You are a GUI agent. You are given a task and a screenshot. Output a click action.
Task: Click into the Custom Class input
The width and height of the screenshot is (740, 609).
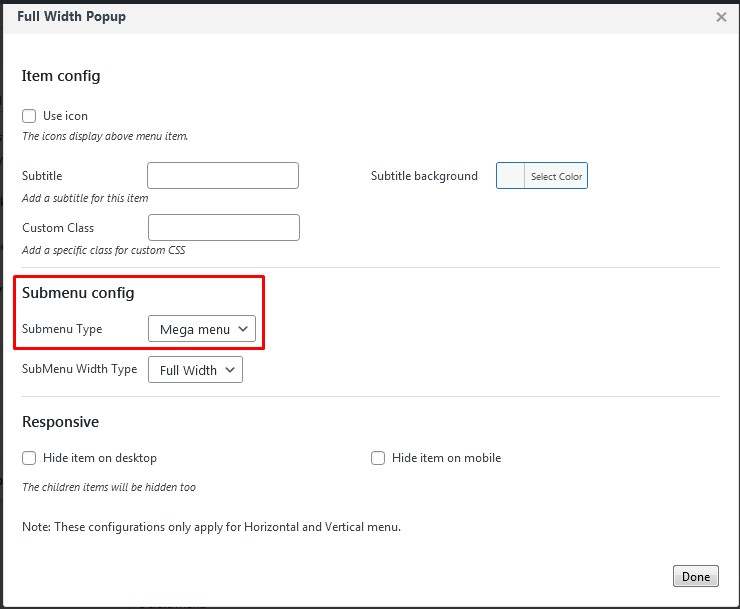coord(223,228)
